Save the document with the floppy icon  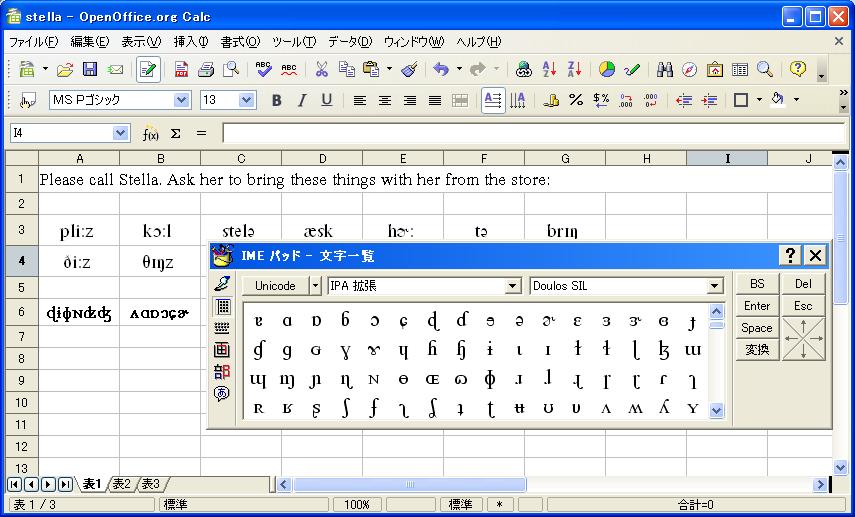pyautogui.click(x=89, y=69)
